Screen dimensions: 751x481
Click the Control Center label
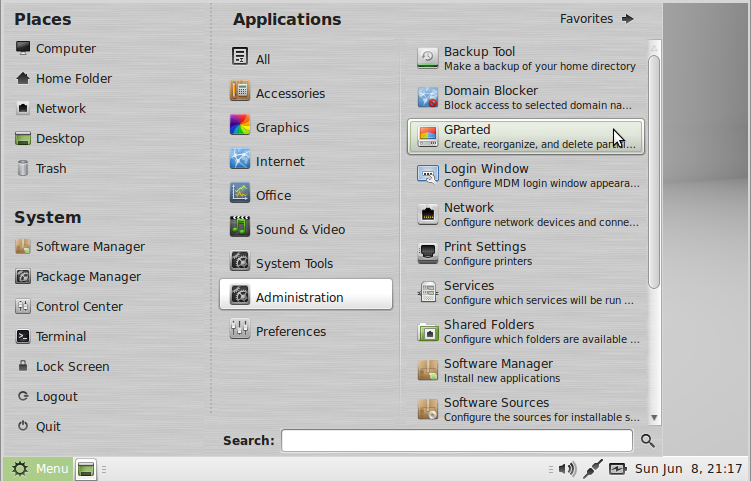click(x=80, y=307)
